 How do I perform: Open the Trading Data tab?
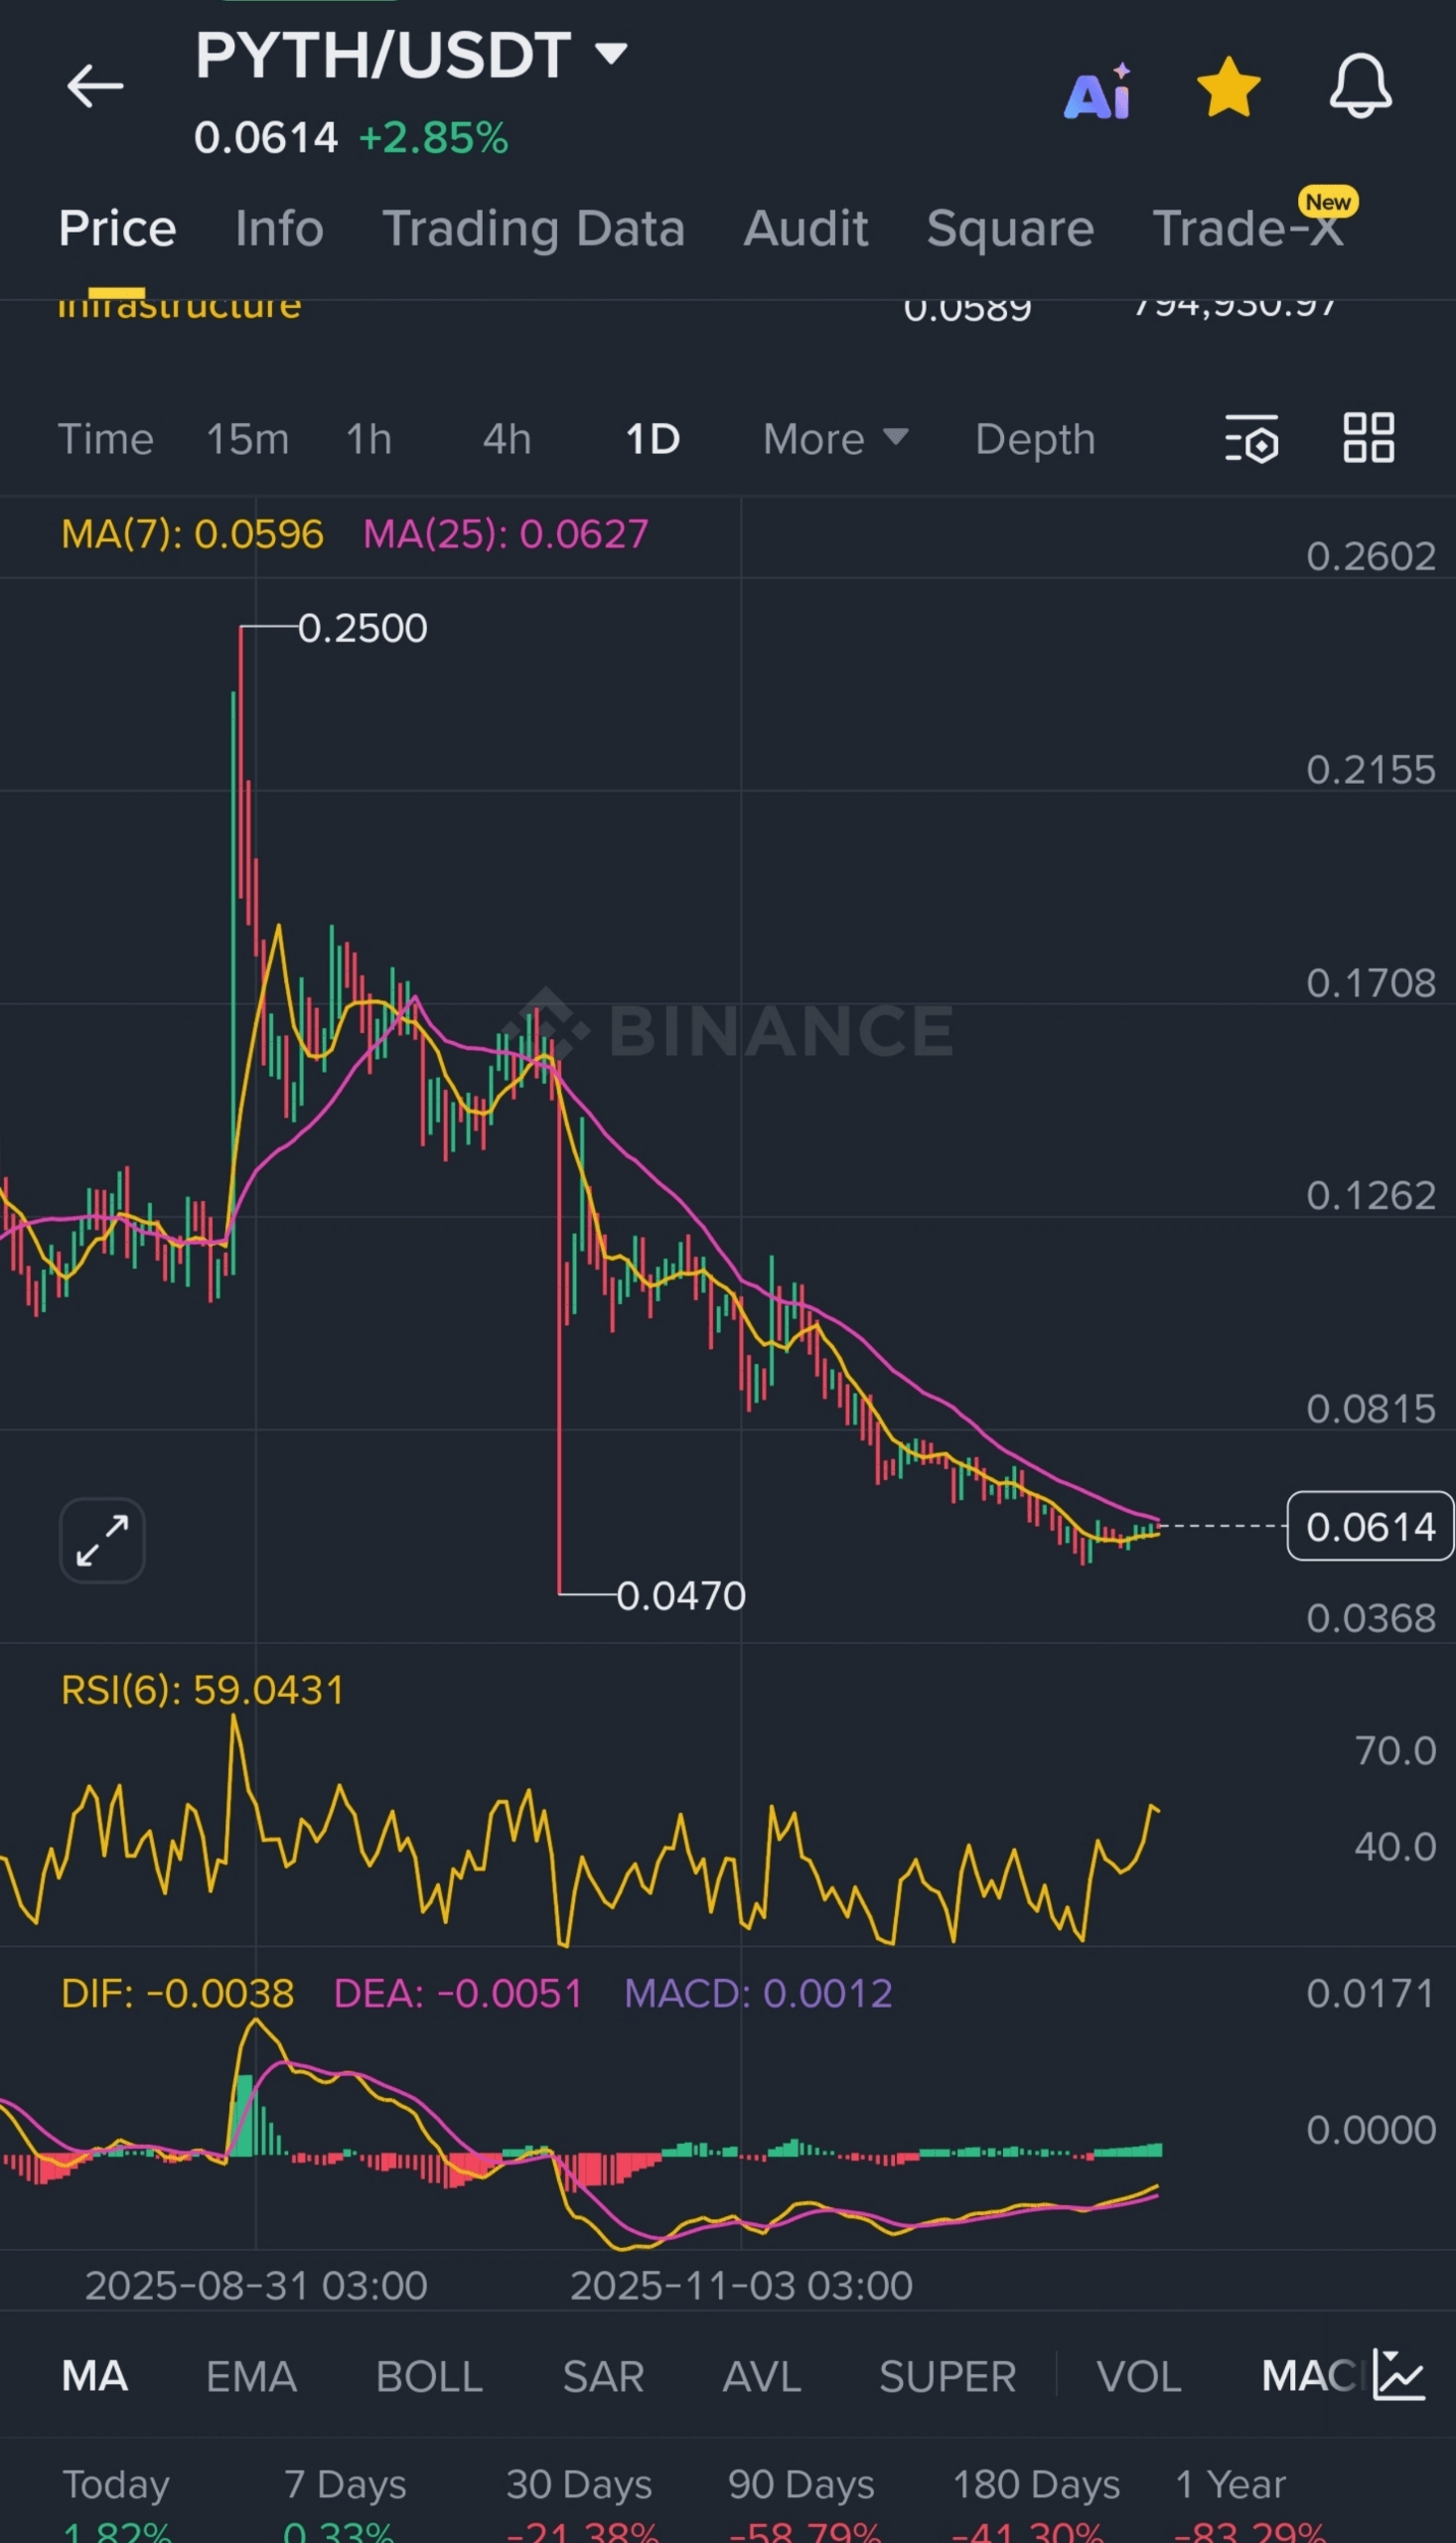pyautogui.click(x=533, y=228)
